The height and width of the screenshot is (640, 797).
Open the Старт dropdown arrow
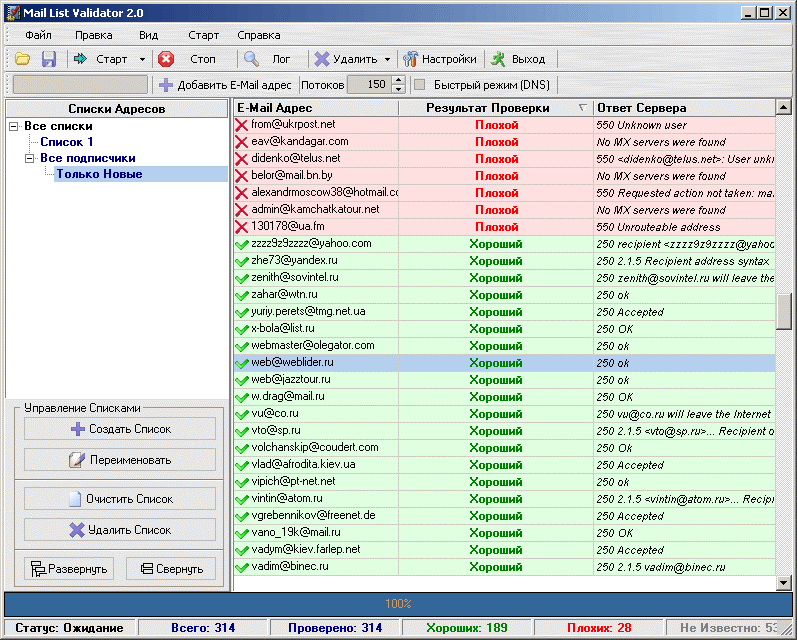(142, 60)
